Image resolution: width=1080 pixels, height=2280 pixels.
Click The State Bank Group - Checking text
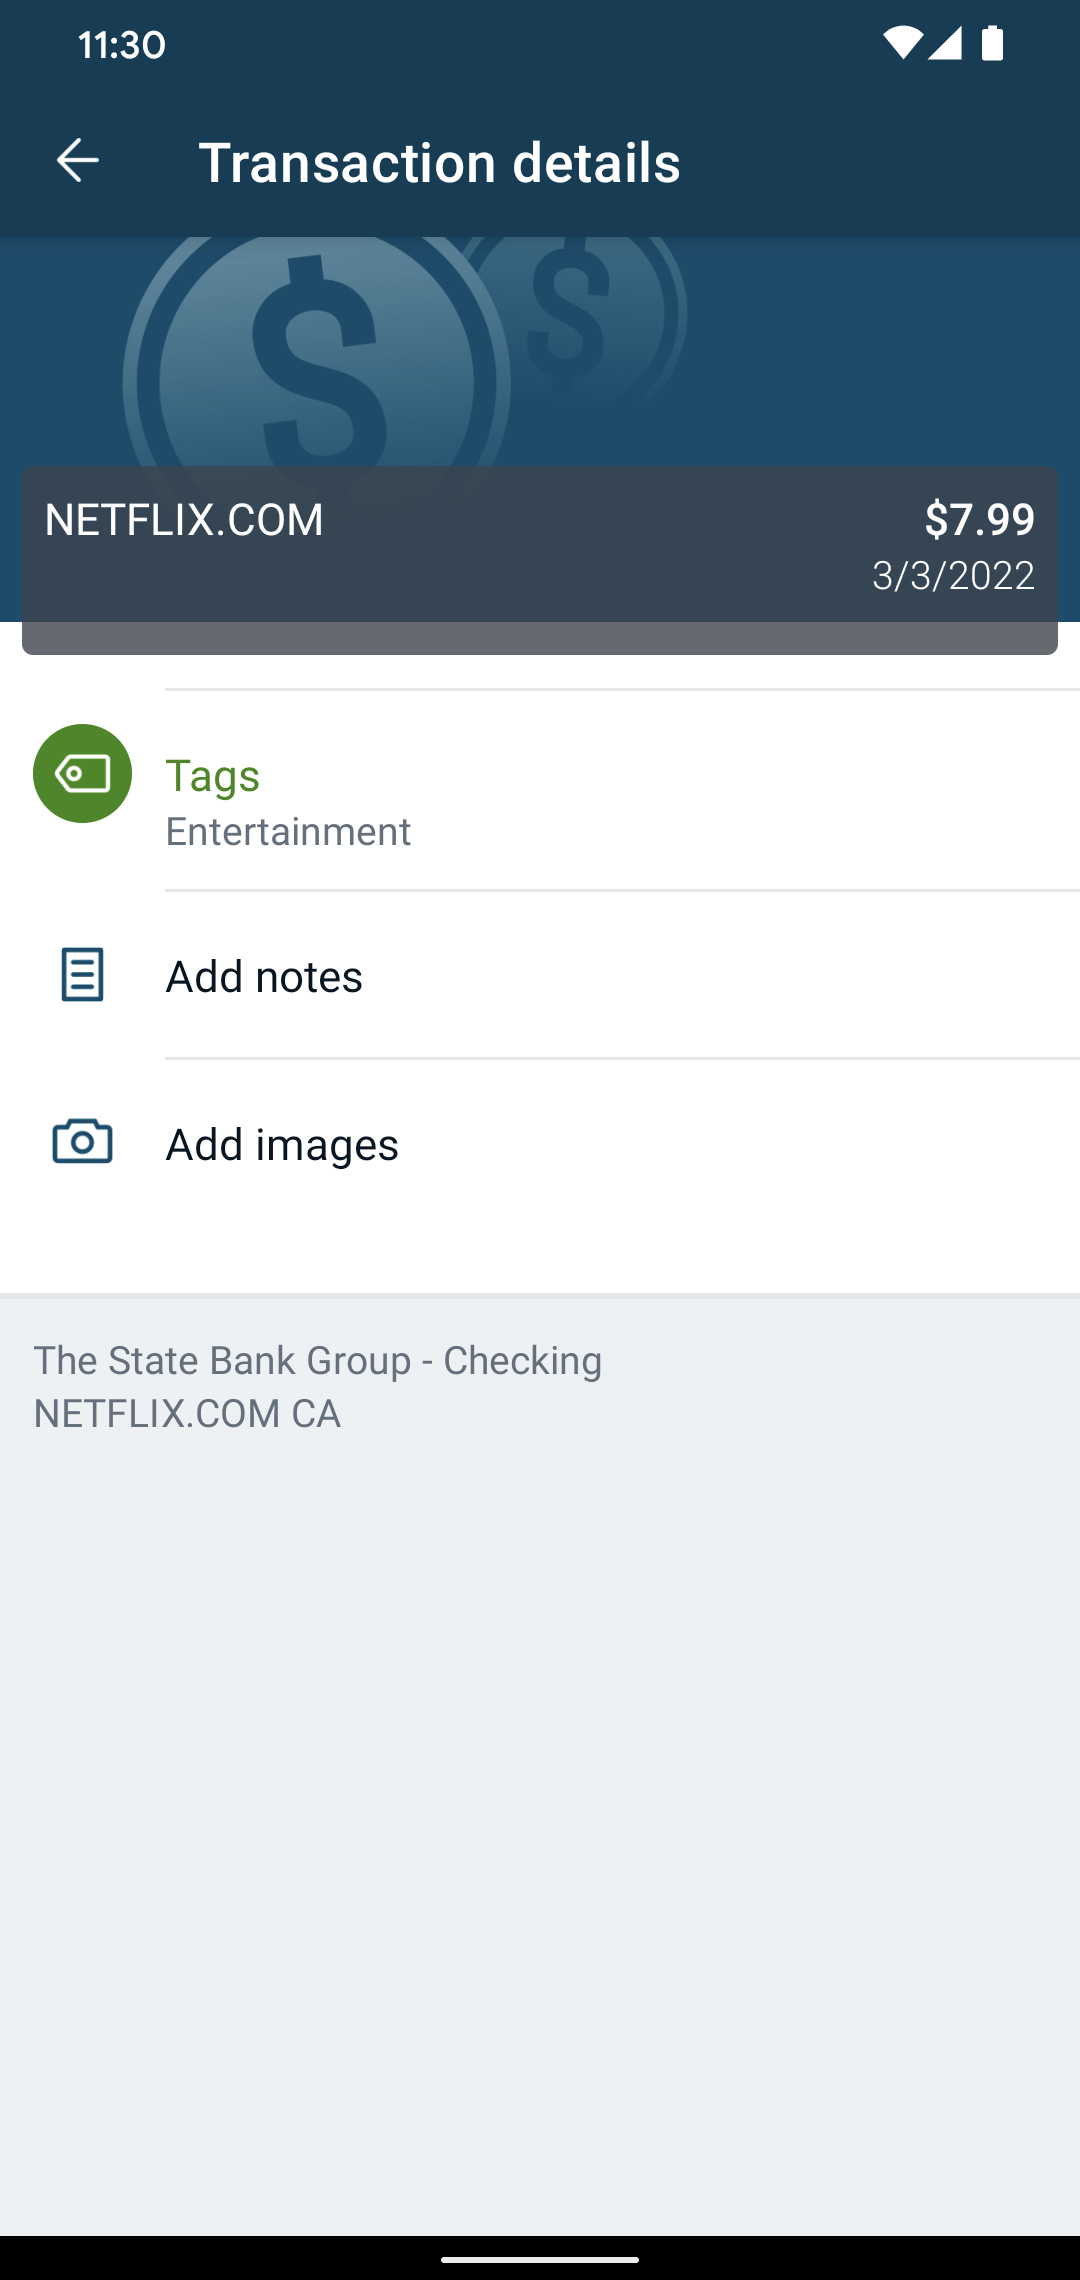318,1360
